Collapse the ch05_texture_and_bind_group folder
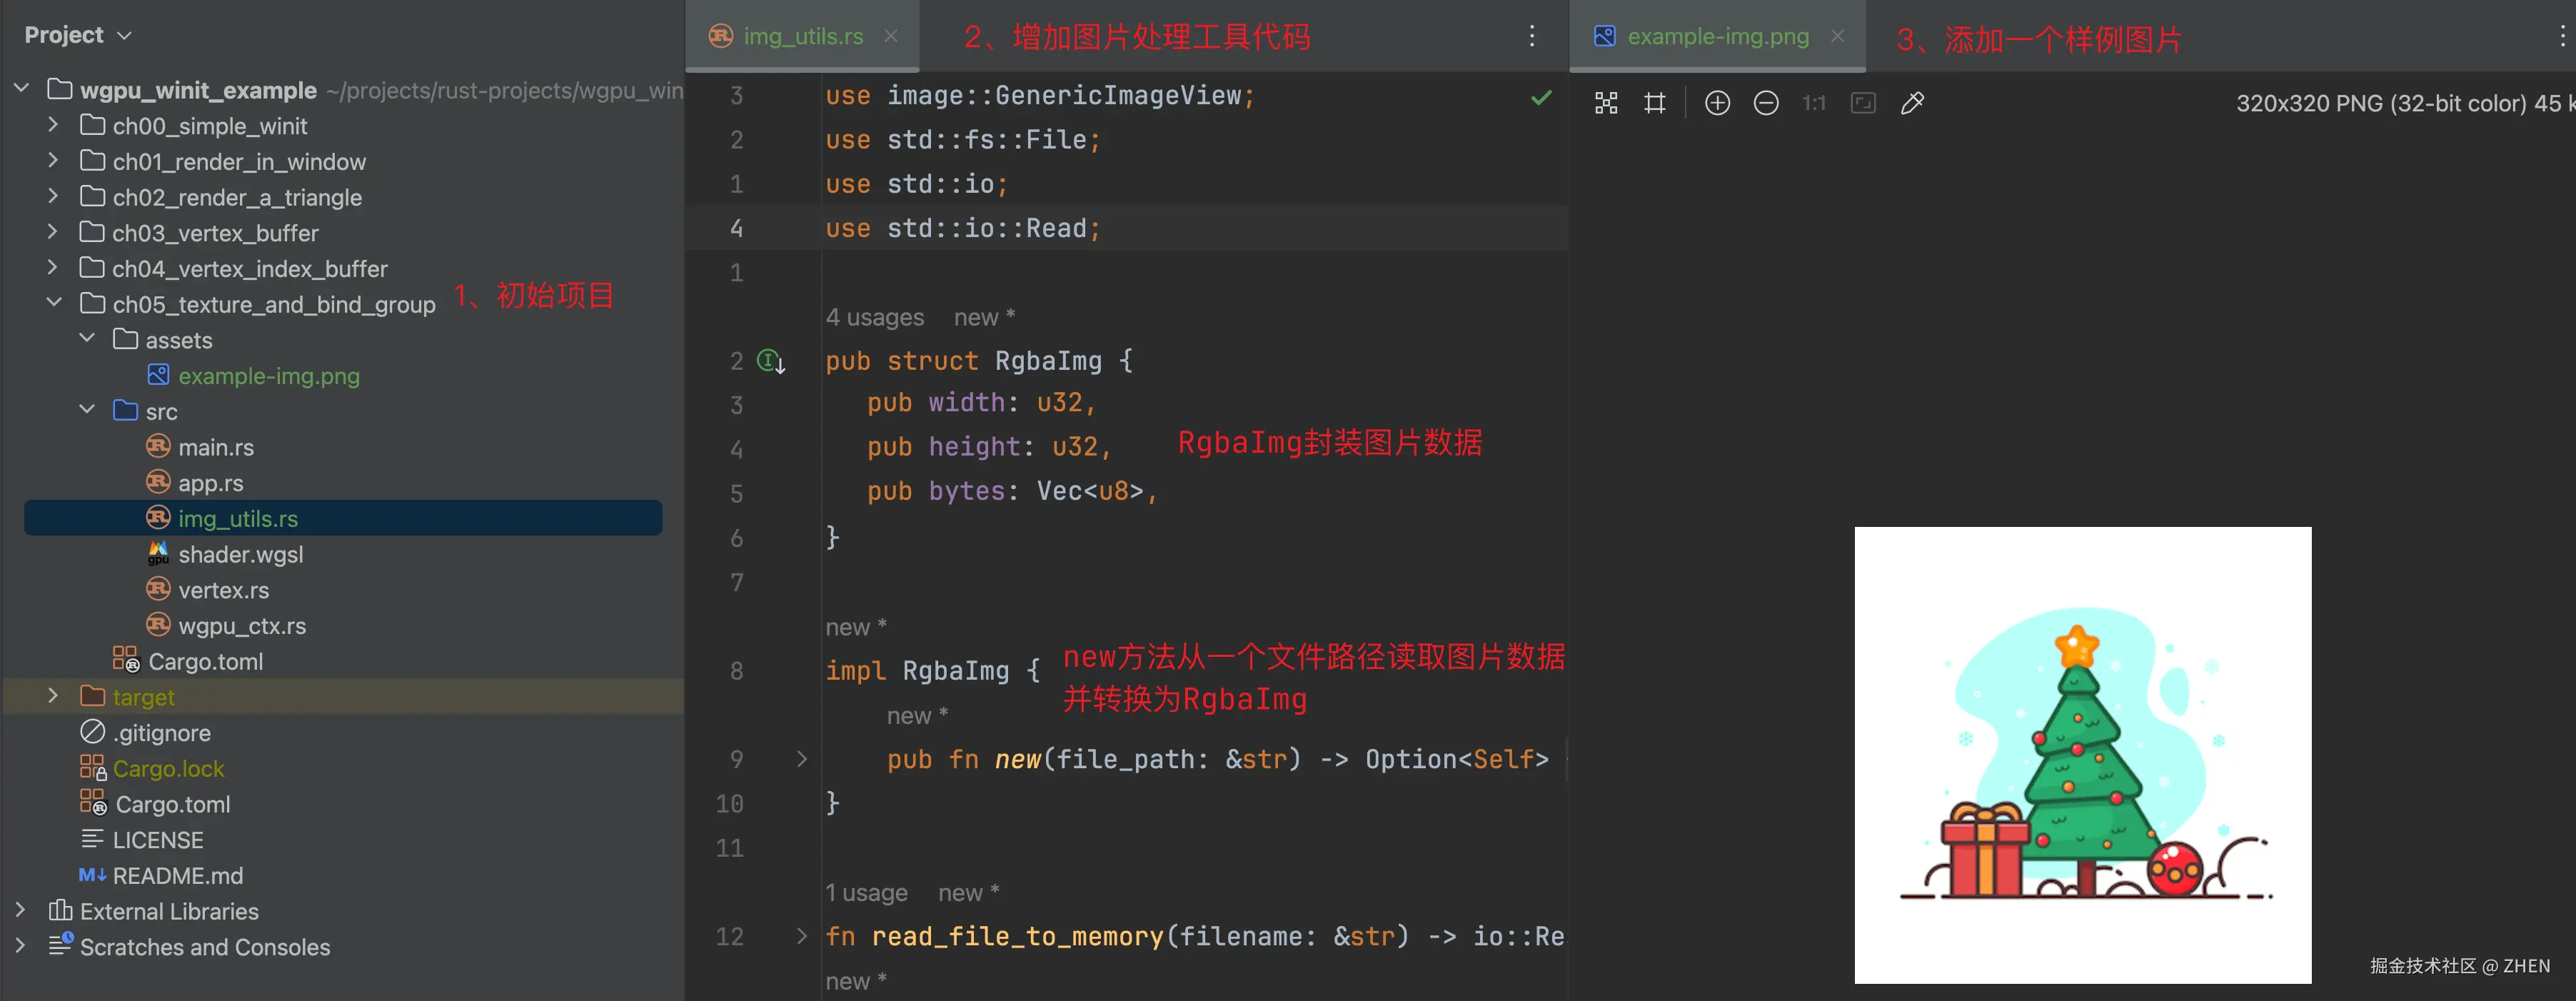2576x1001 pixels. (x=53, y=303)
